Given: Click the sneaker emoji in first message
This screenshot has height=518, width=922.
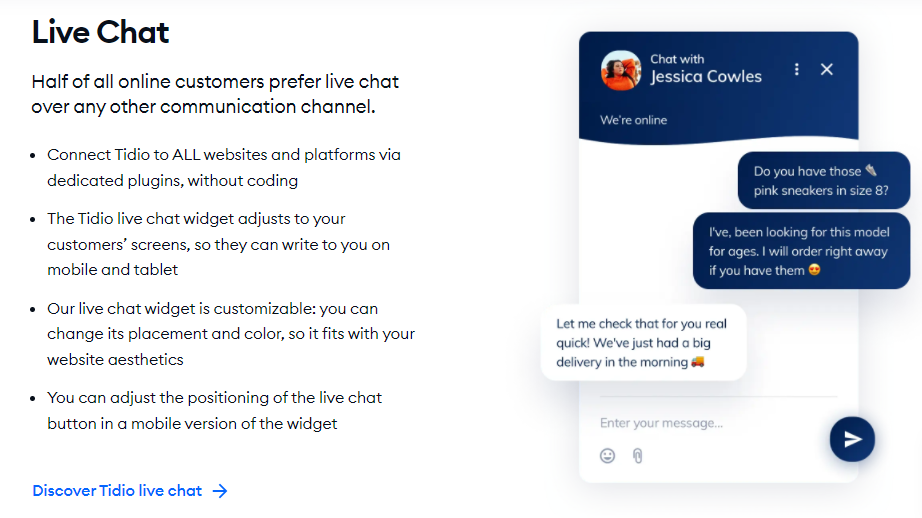Looking at the screenshot, I should pos(871,171).
